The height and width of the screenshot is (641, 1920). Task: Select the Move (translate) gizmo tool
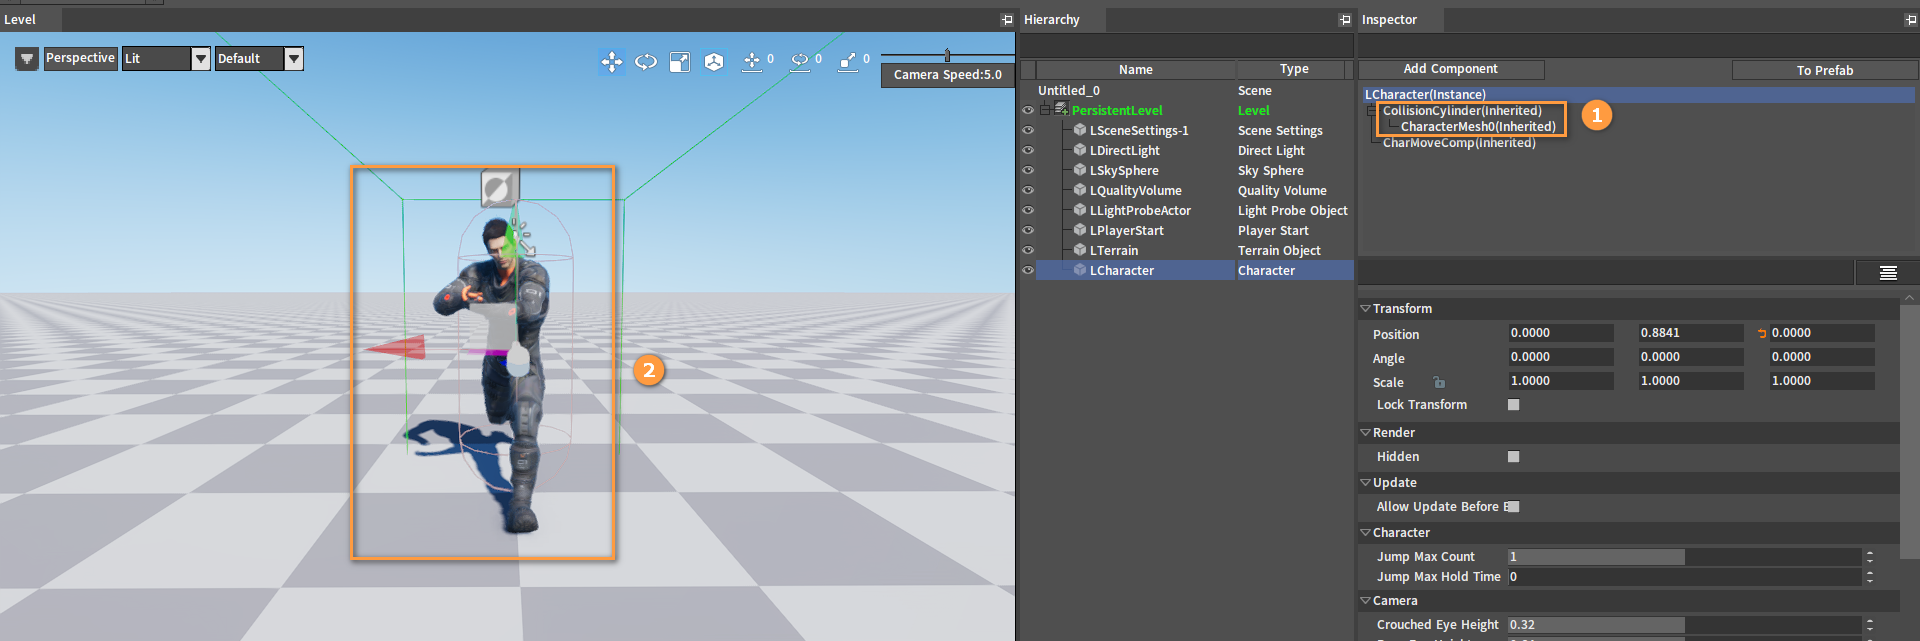[611, 62]
